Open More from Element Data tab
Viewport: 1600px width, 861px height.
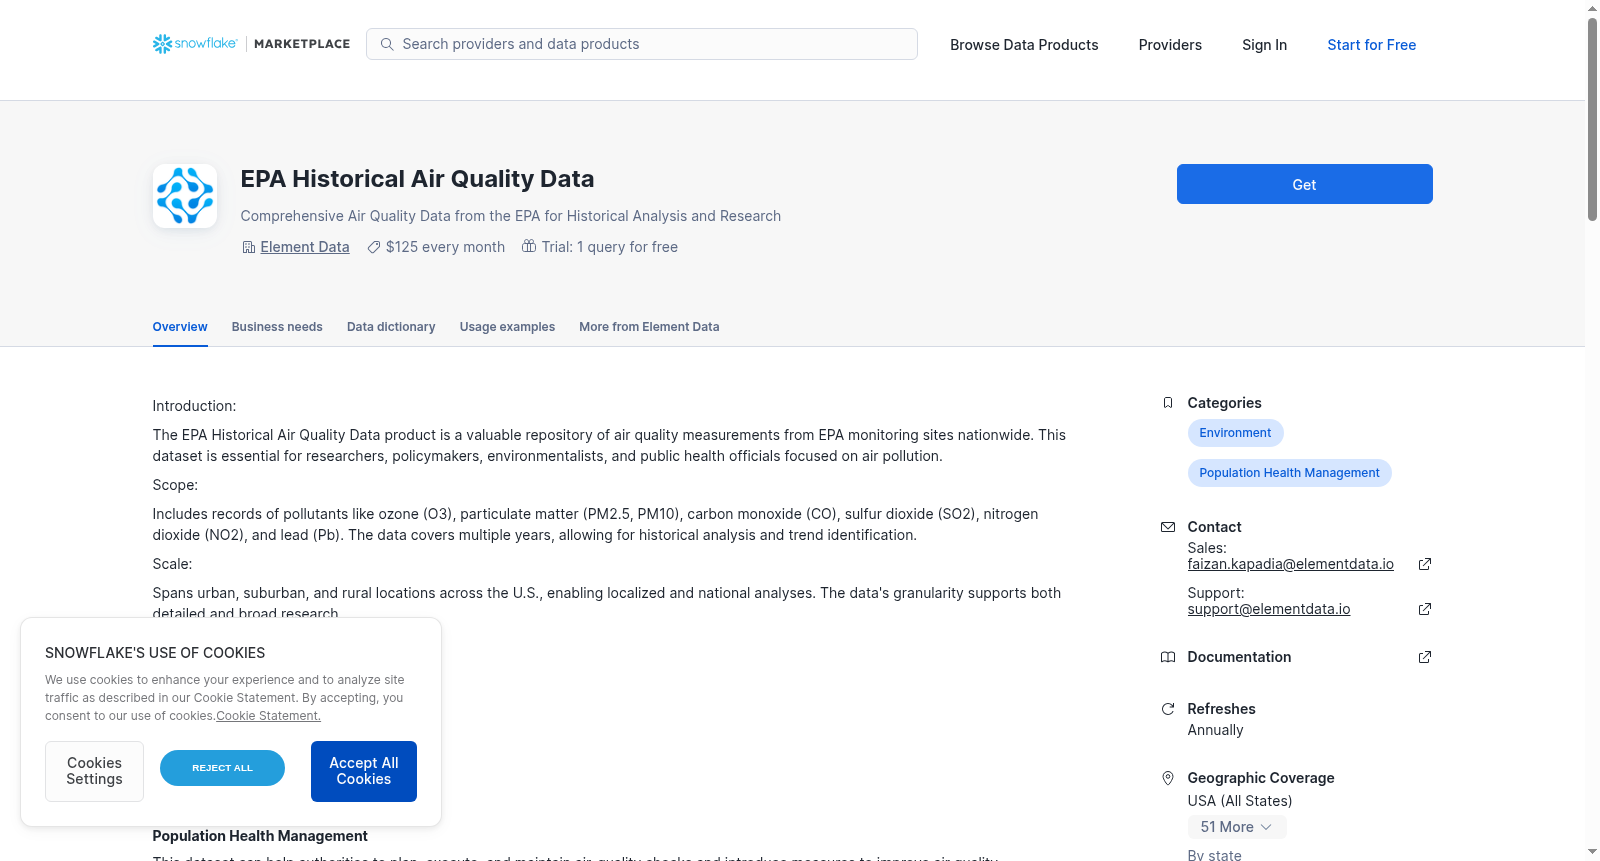(649, 327)
